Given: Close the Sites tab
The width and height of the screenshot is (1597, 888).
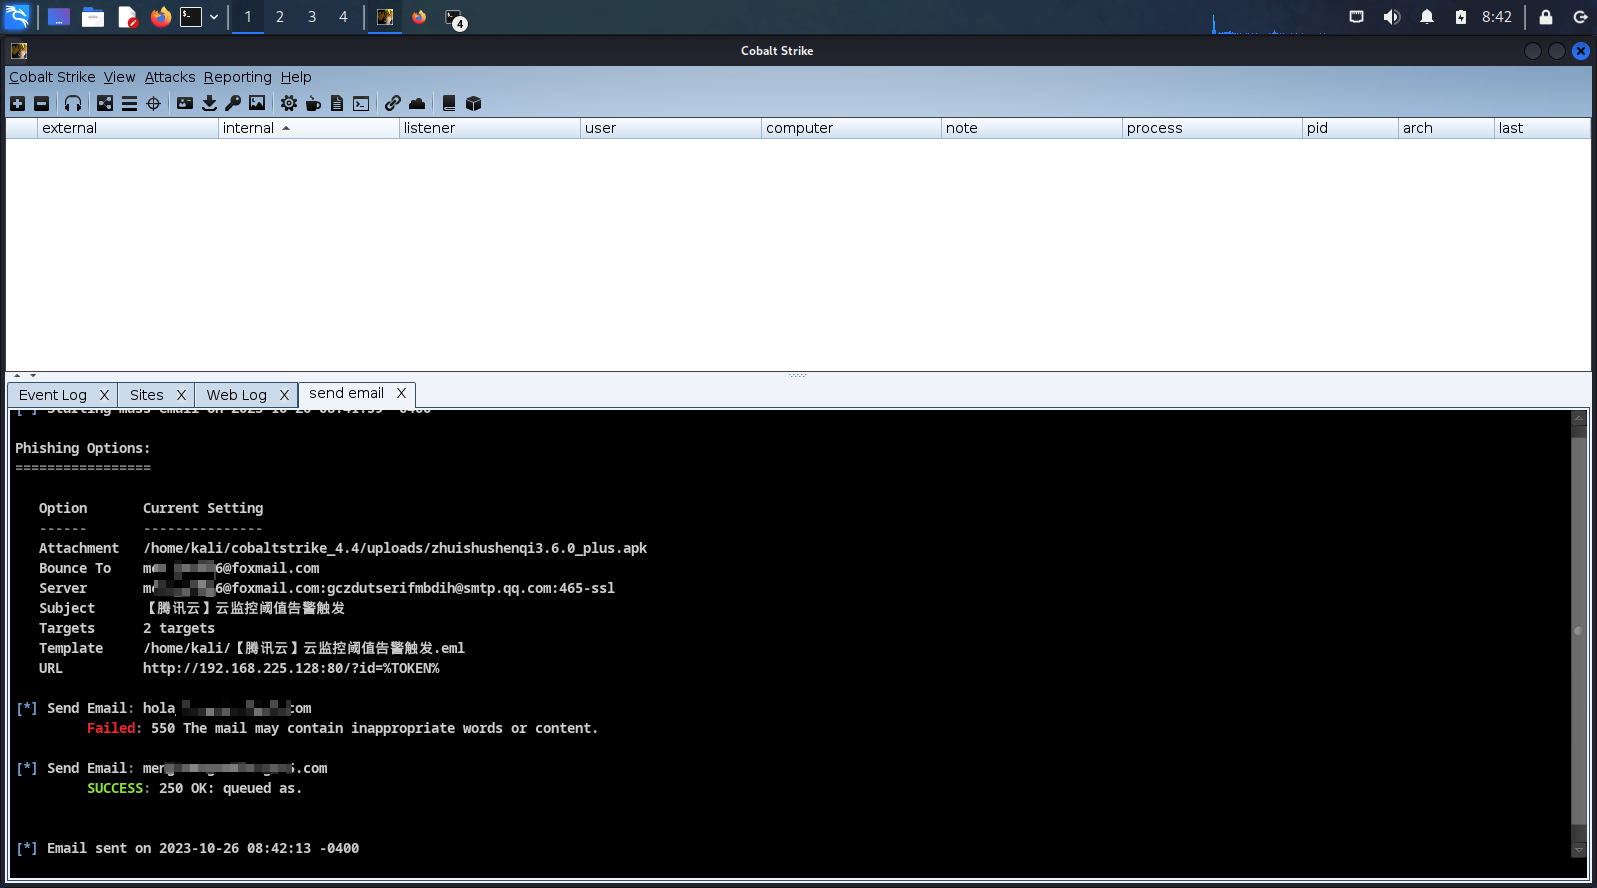Looking at the screenshot, I should point(181,395).
